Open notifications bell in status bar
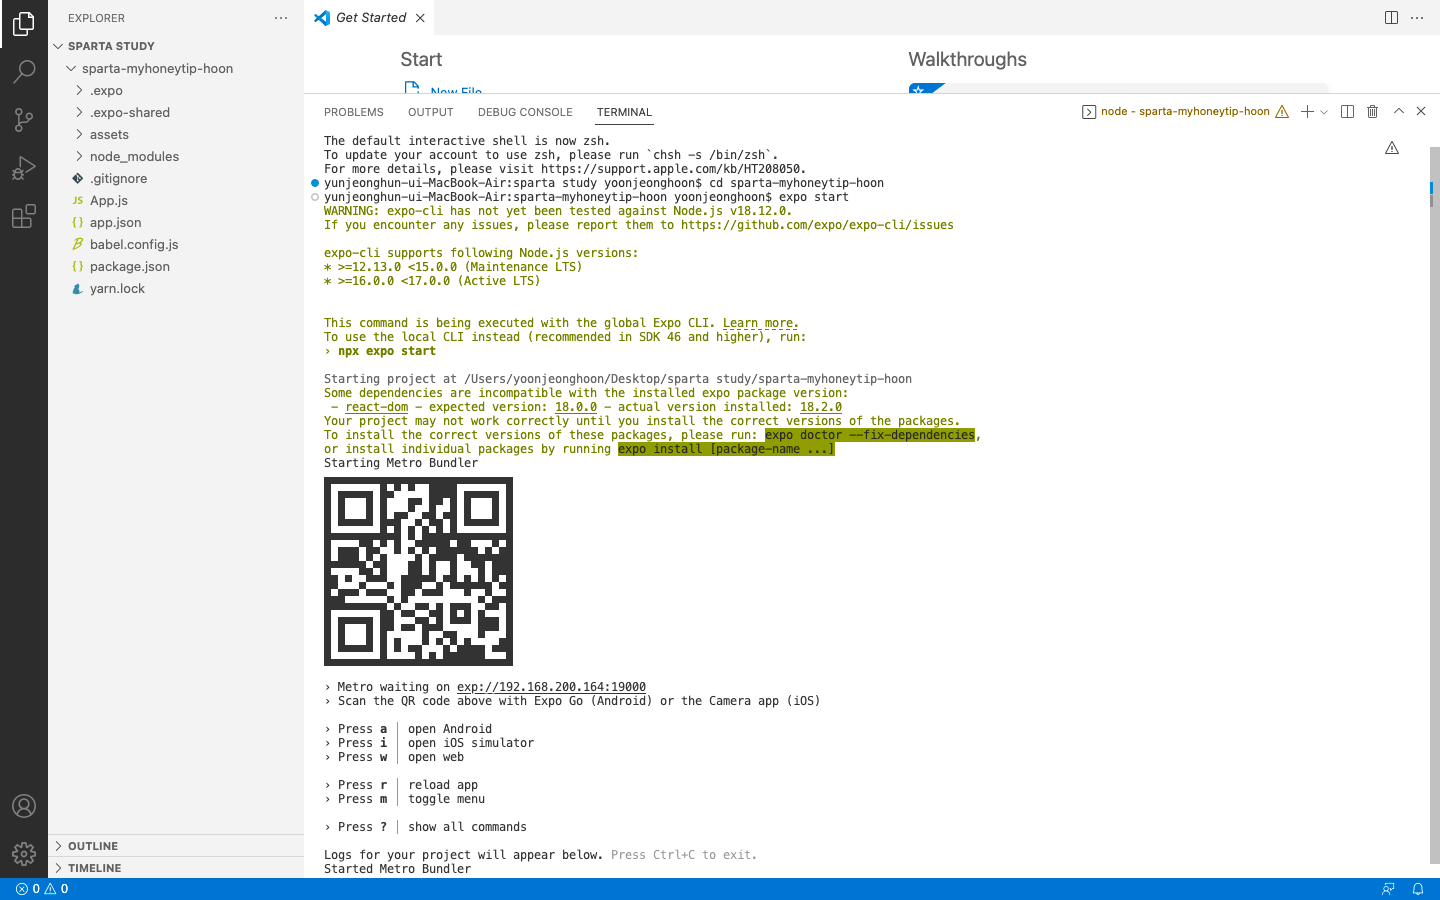The image size is (1440, 900). coord(1417,889)
